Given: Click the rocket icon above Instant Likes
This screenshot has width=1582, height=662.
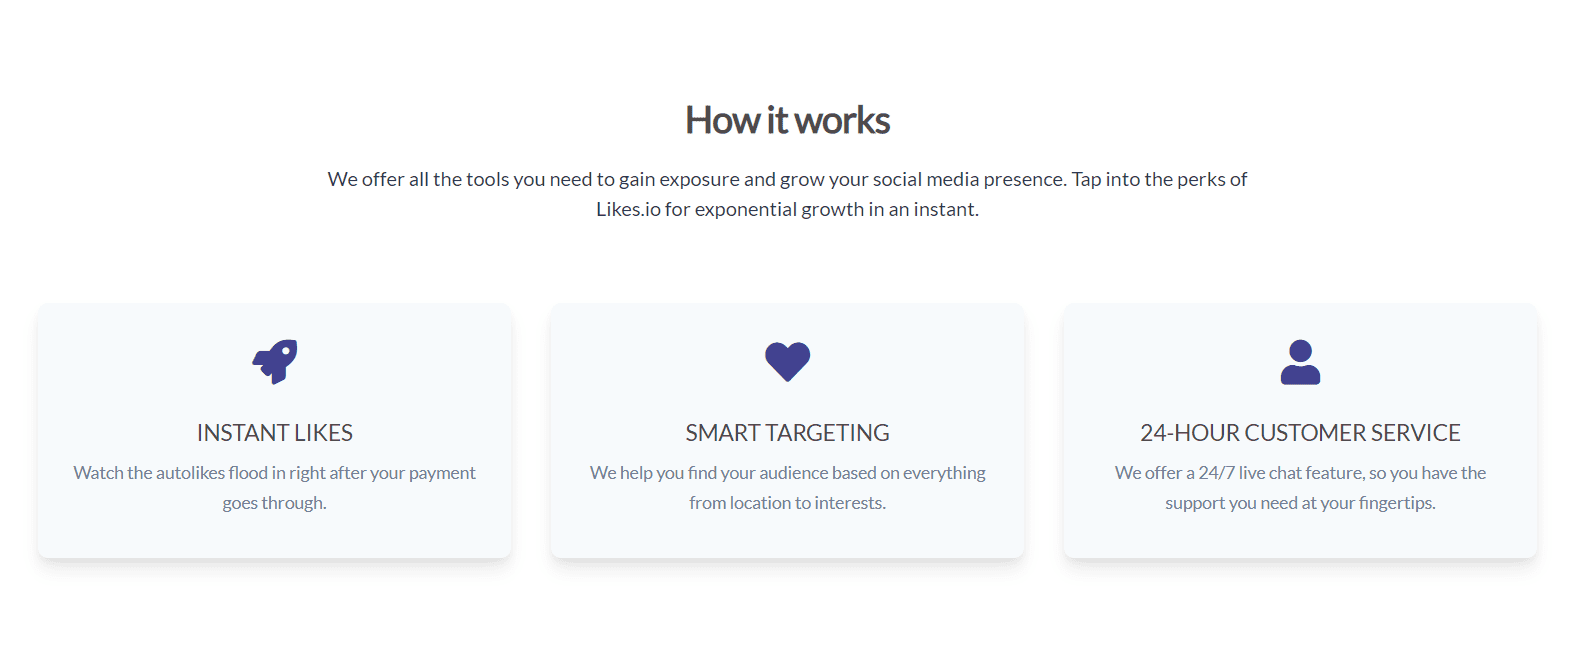Looking at the screenshot, I should tap(275, 362).
